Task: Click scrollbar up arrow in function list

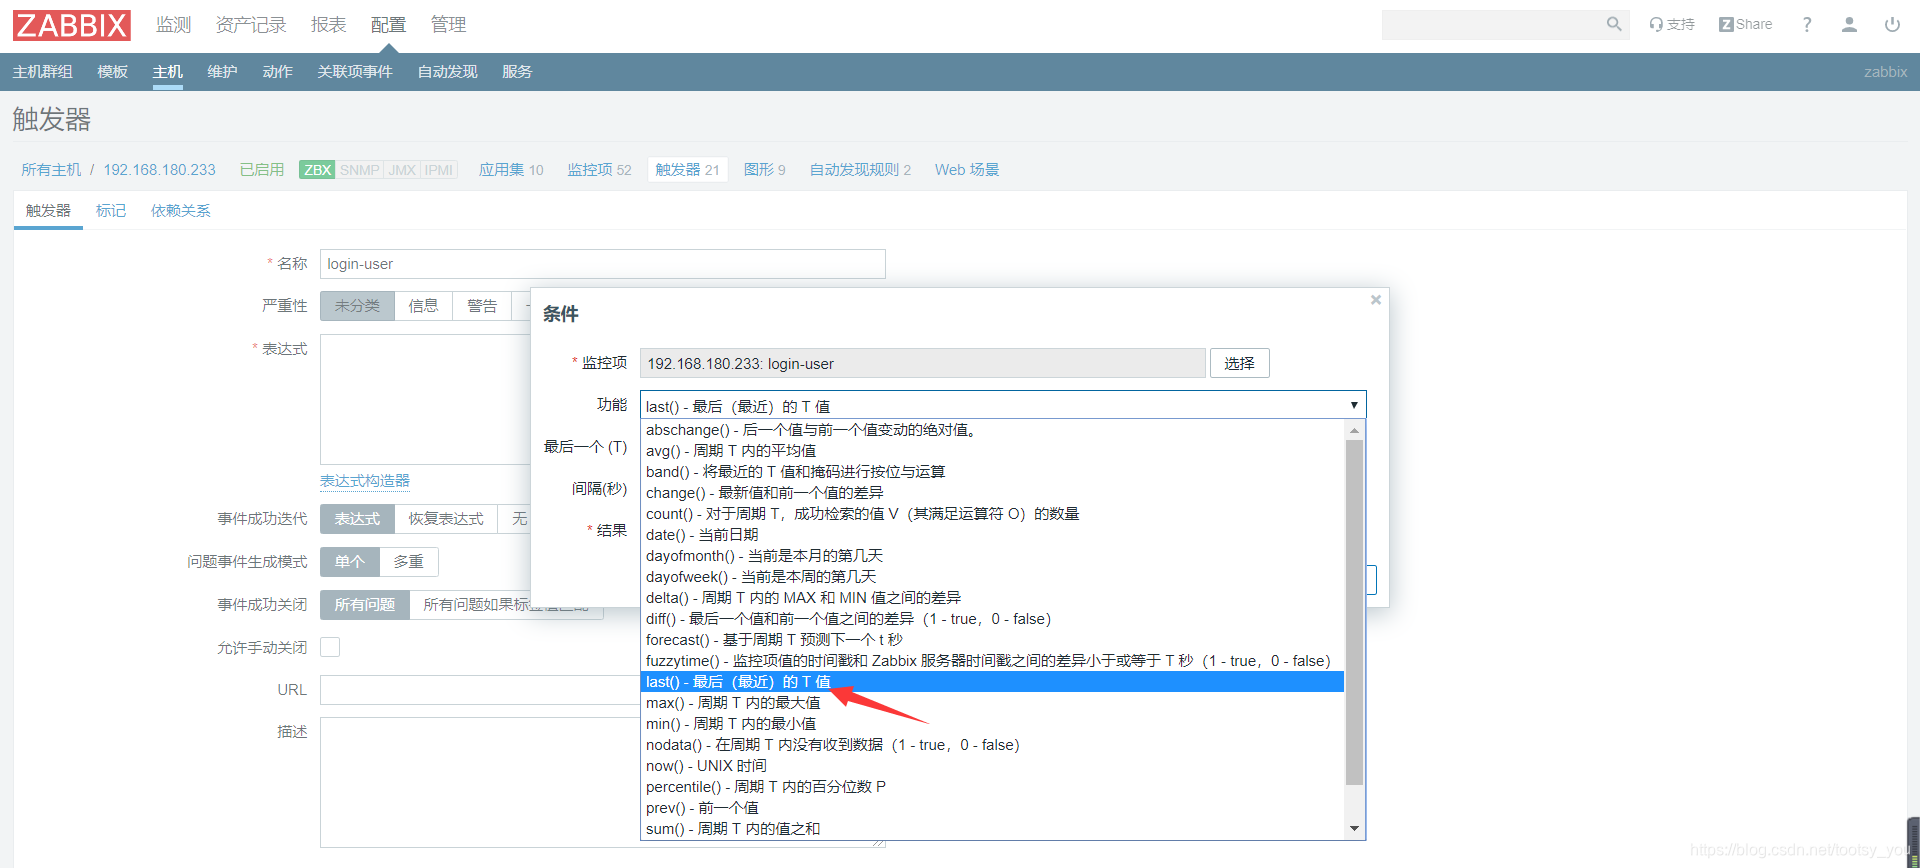Action: coord(1354,430)
